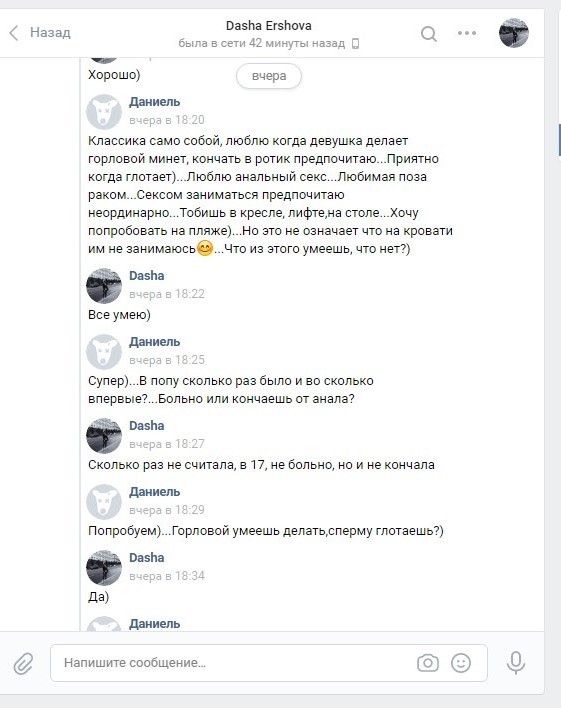Click the camera photo icon
Screen dimensions: 561x708
[x=428, y=663]
